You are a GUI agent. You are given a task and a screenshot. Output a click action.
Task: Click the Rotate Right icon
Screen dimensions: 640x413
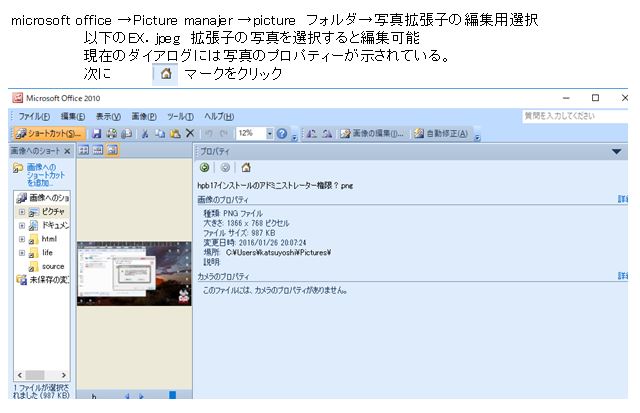tap(327, 133)
